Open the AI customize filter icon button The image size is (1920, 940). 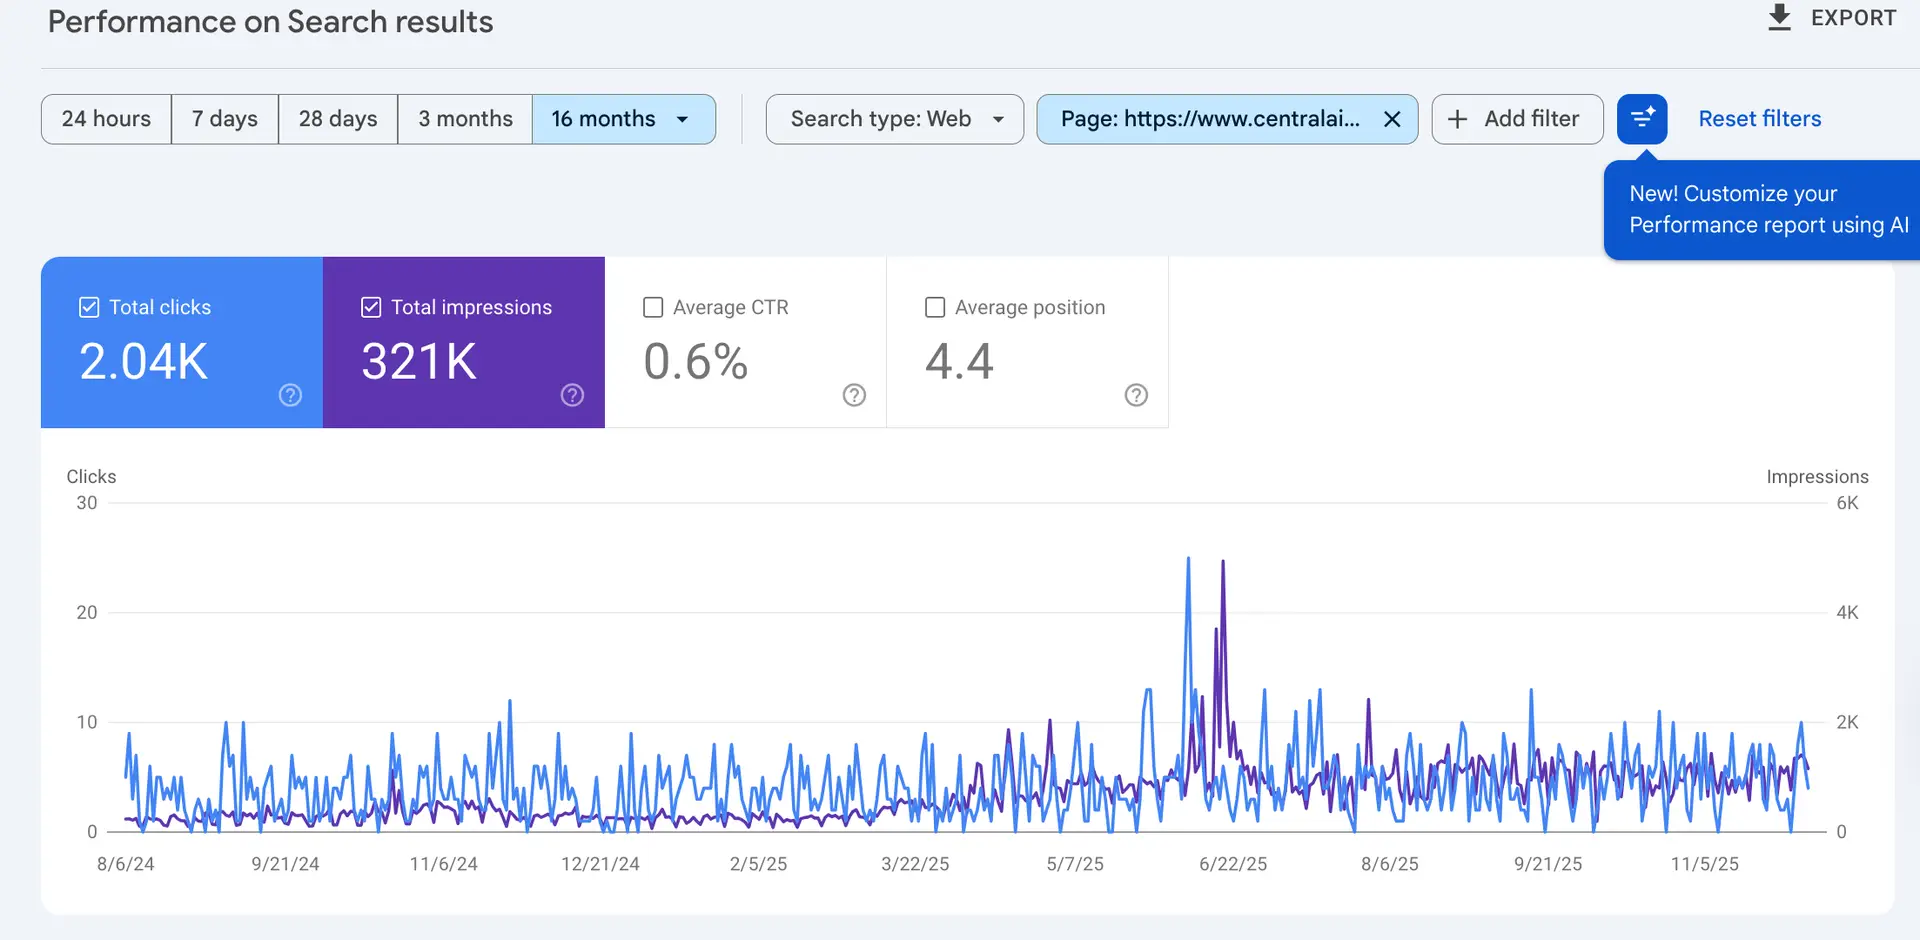pos(1642,119)
